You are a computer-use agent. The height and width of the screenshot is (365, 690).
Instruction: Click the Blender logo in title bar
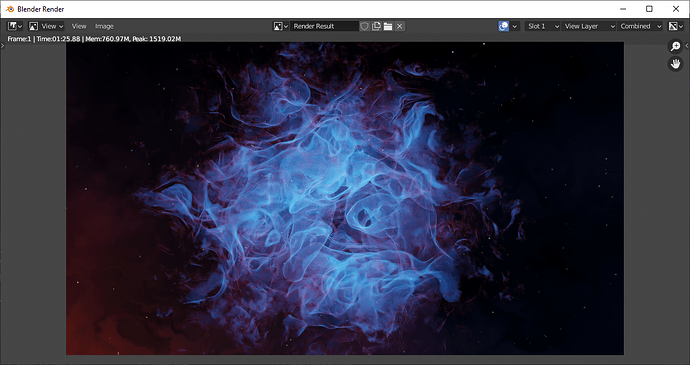[10, 9]
